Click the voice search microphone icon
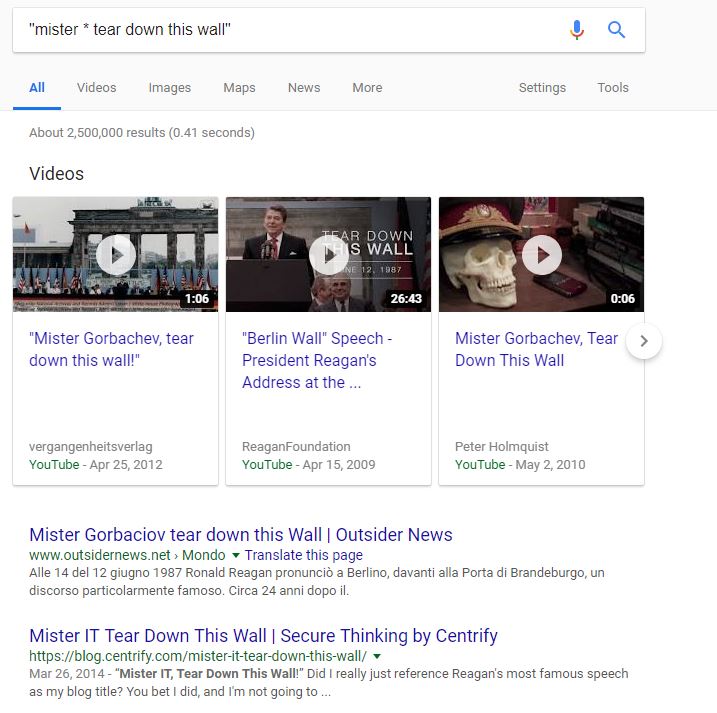The image size is (717, 713). click(x=576, y=30)
